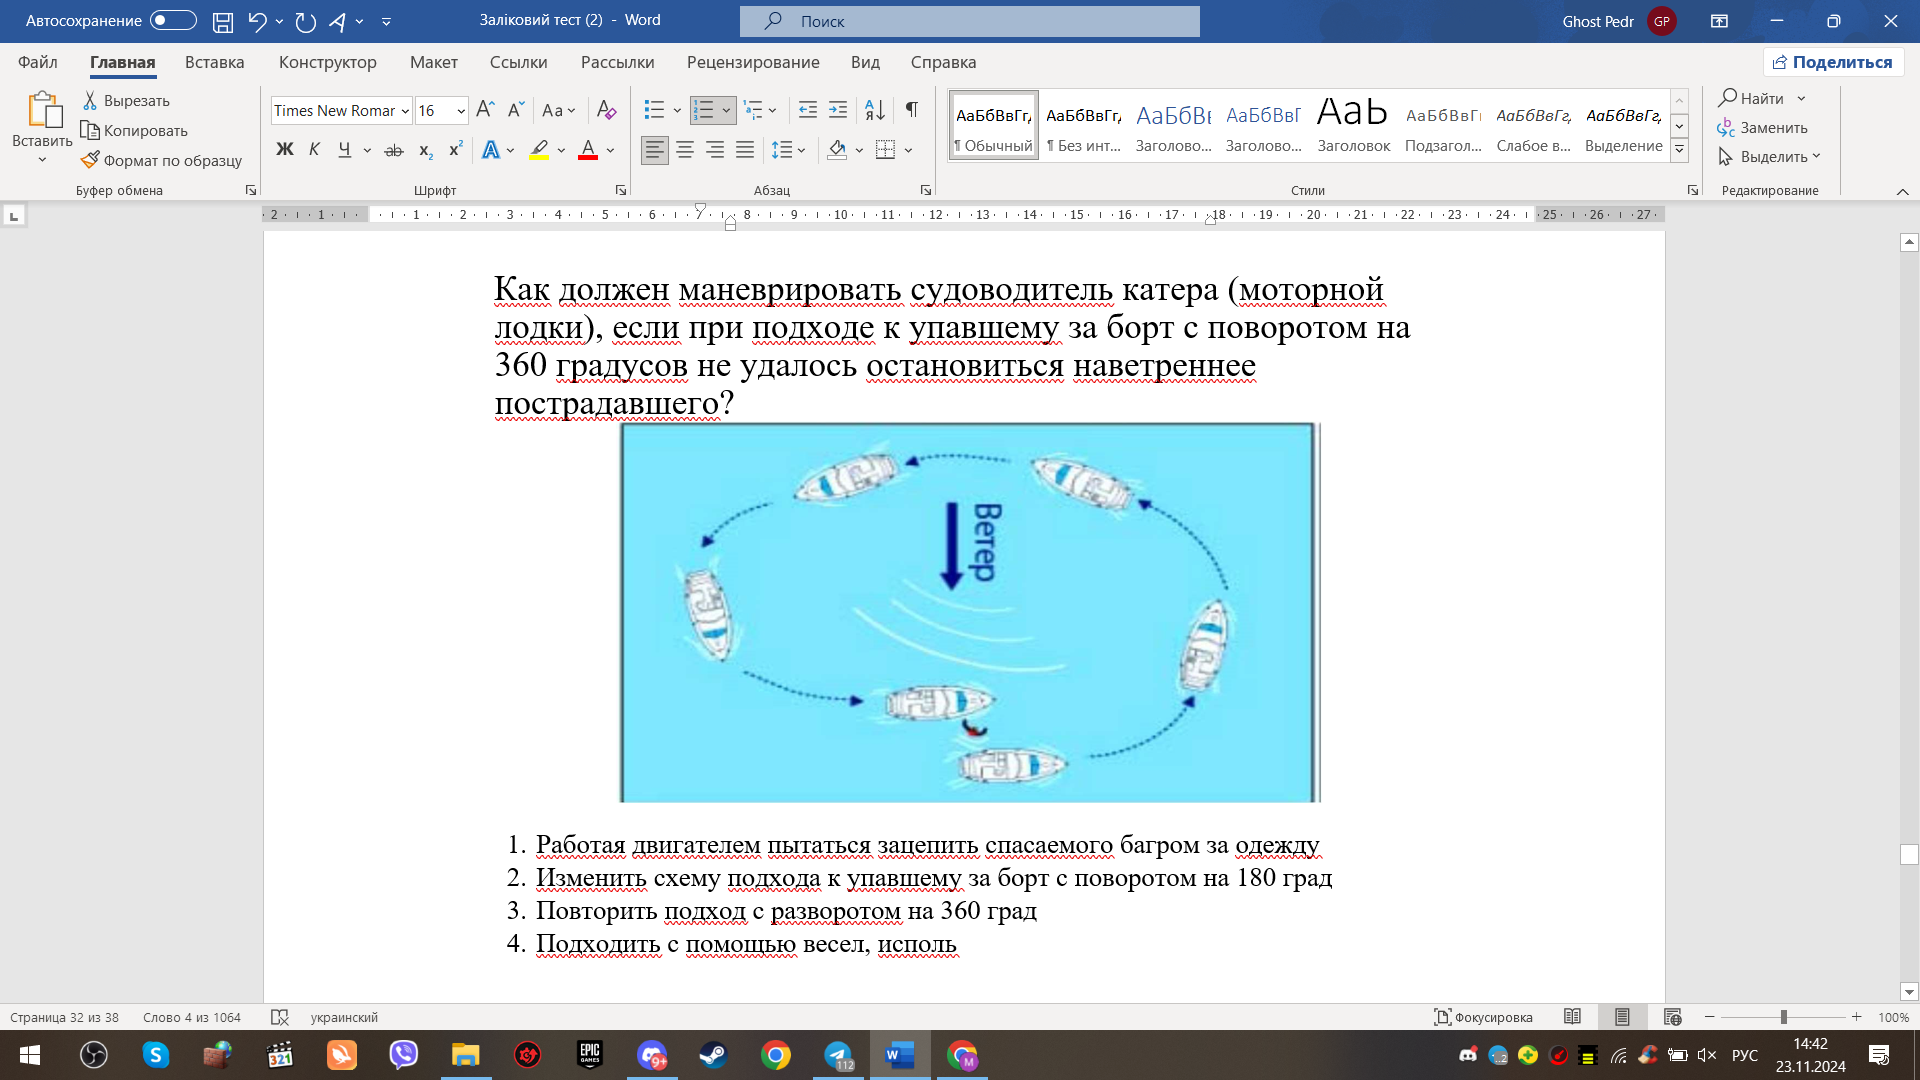
Task: Expand the change case (Аа) dropdown
Action: coord(572,111)
